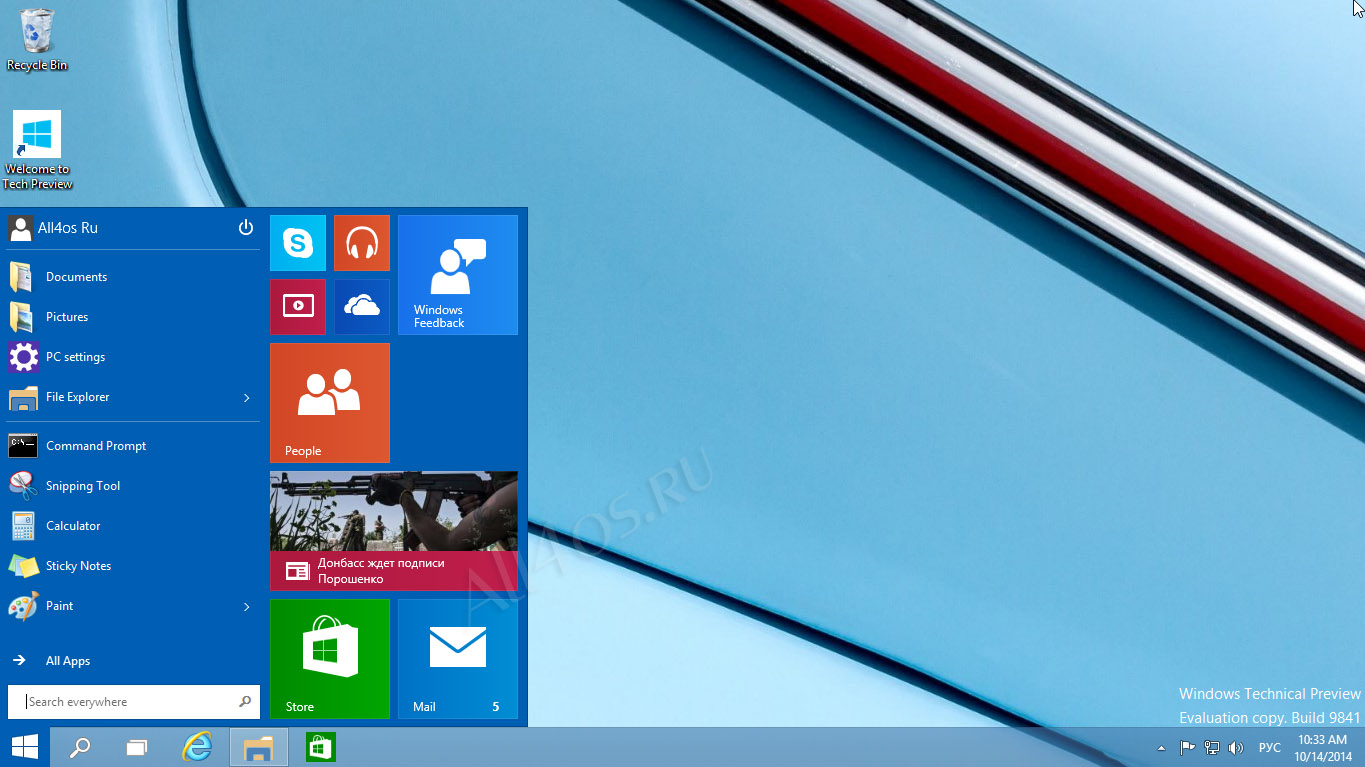
Task: Launch Snipping Tool
Action: click(133, 486)
